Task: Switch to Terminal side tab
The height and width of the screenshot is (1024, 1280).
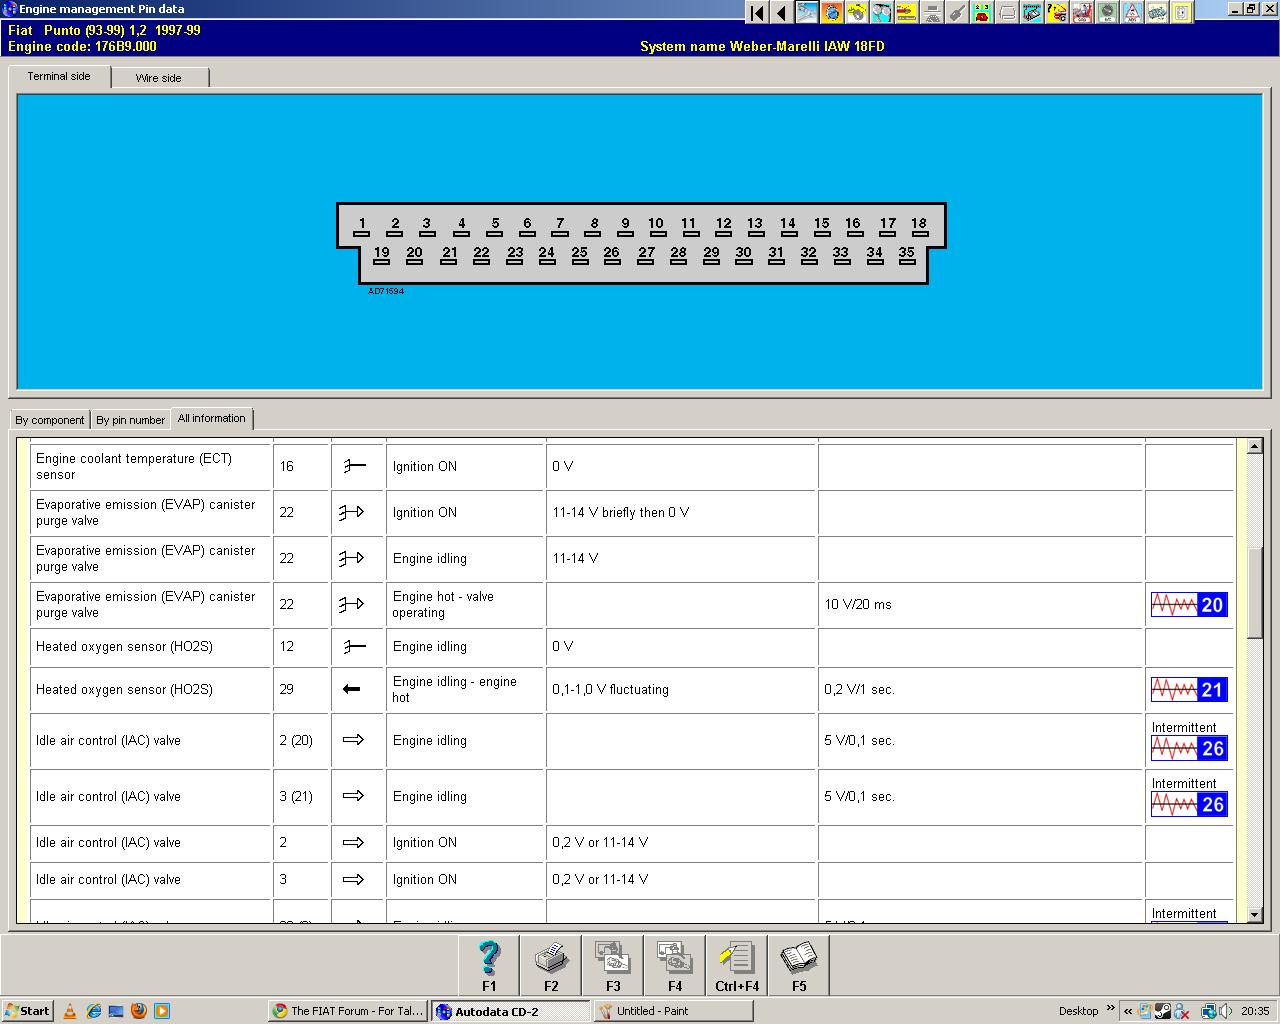Action: [x=59, y=76]
